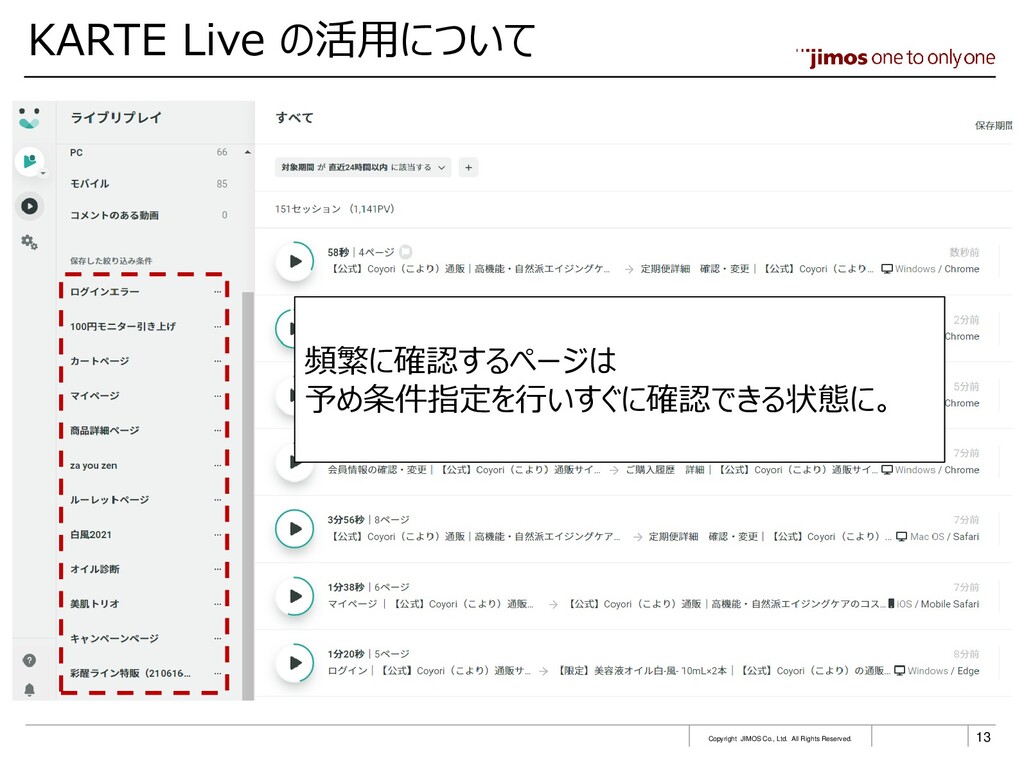Screen dimensions: 1024x759
Task: Open more options for ログインエラー
Action: 217,292
